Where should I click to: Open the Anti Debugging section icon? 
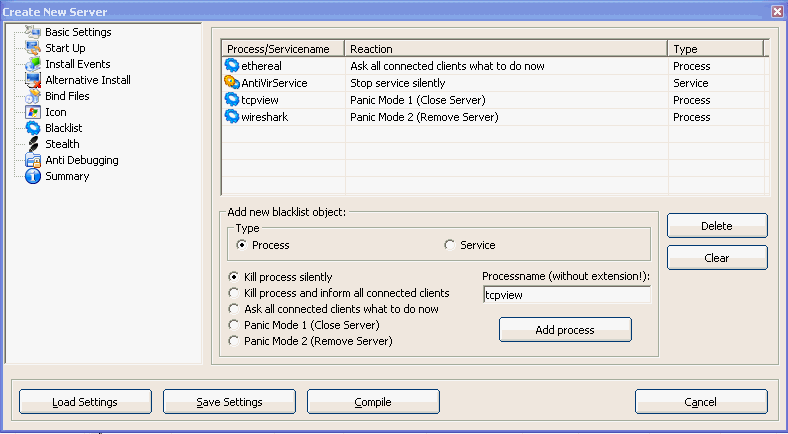coord(33,160)
